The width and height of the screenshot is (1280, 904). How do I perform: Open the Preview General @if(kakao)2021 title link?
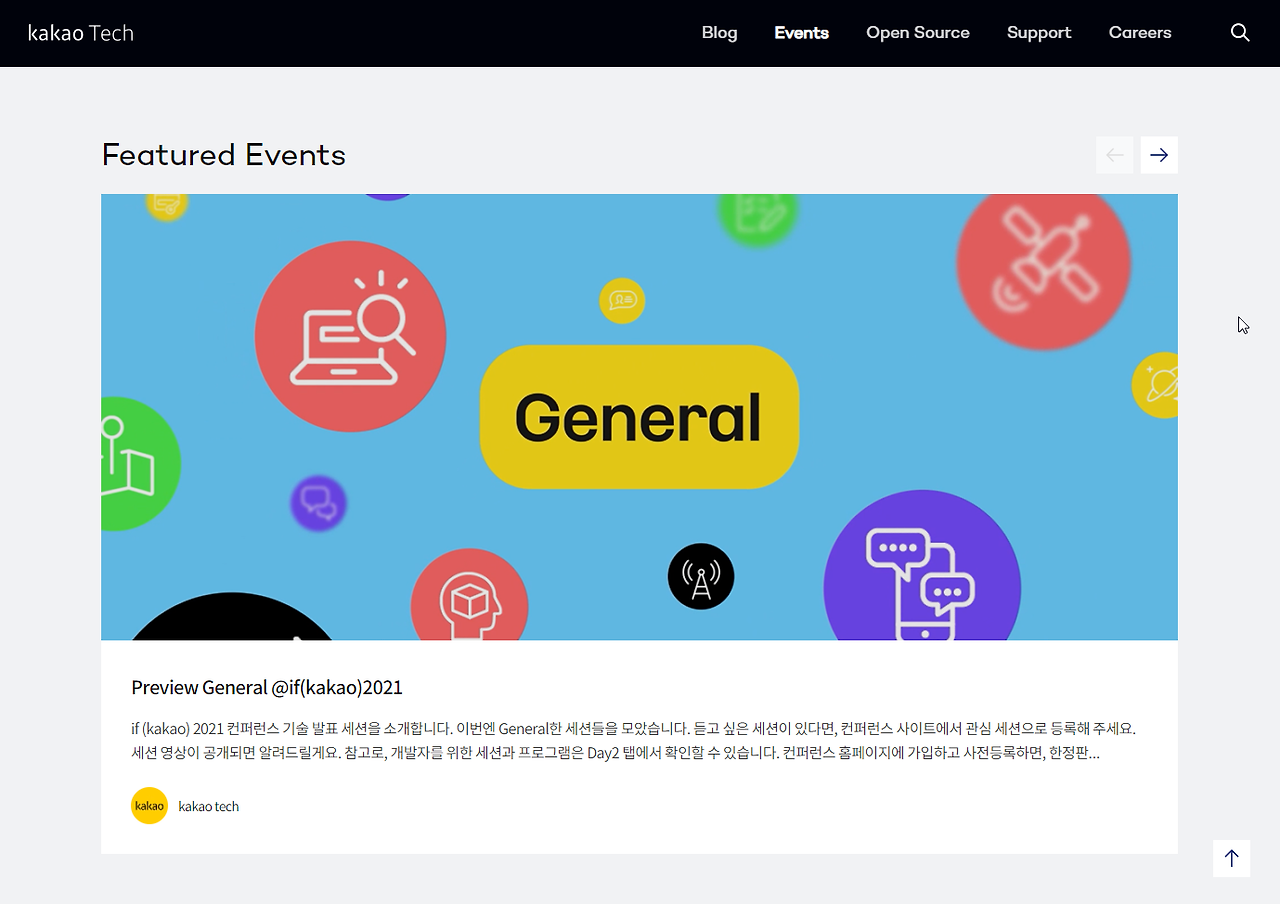pyautogui.click(x=267, y=687)
